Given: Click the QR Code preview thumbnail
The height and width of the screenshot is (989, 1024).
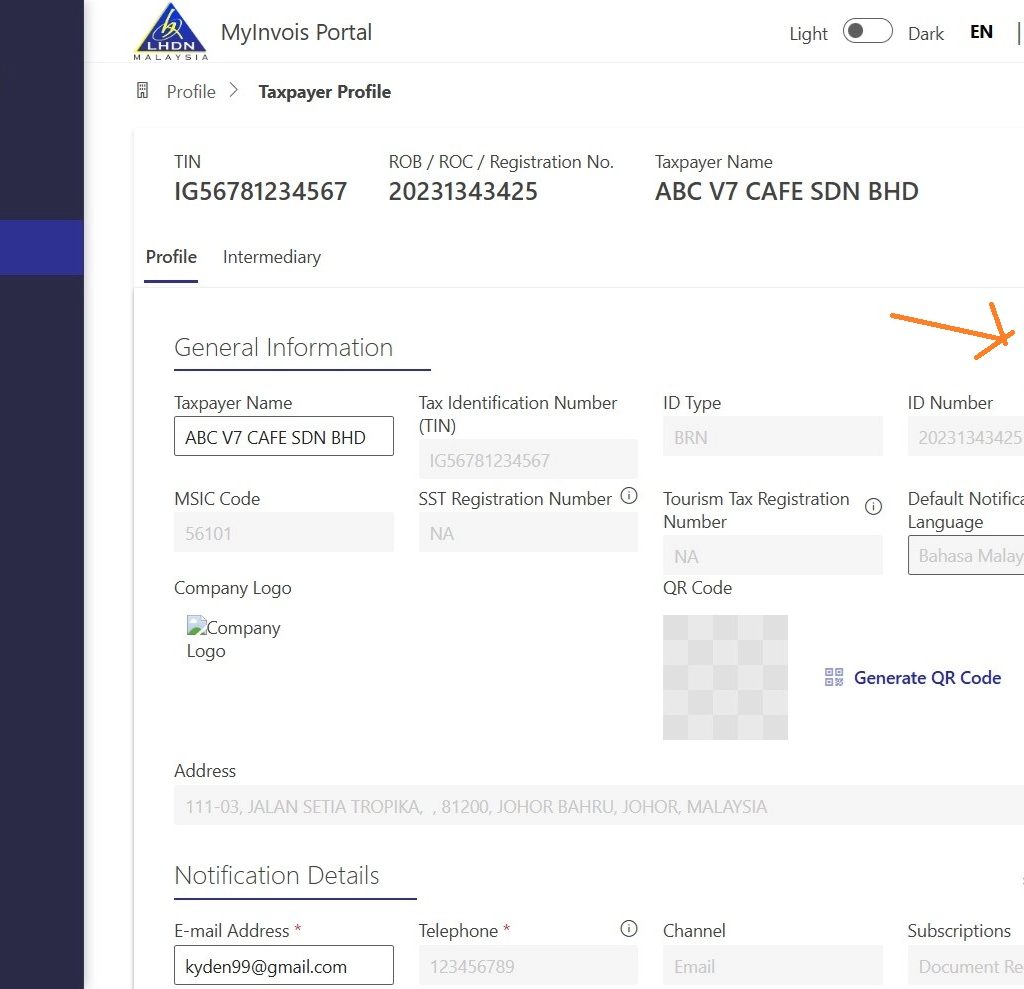Looking at the screenshot, I should (725, 677).
